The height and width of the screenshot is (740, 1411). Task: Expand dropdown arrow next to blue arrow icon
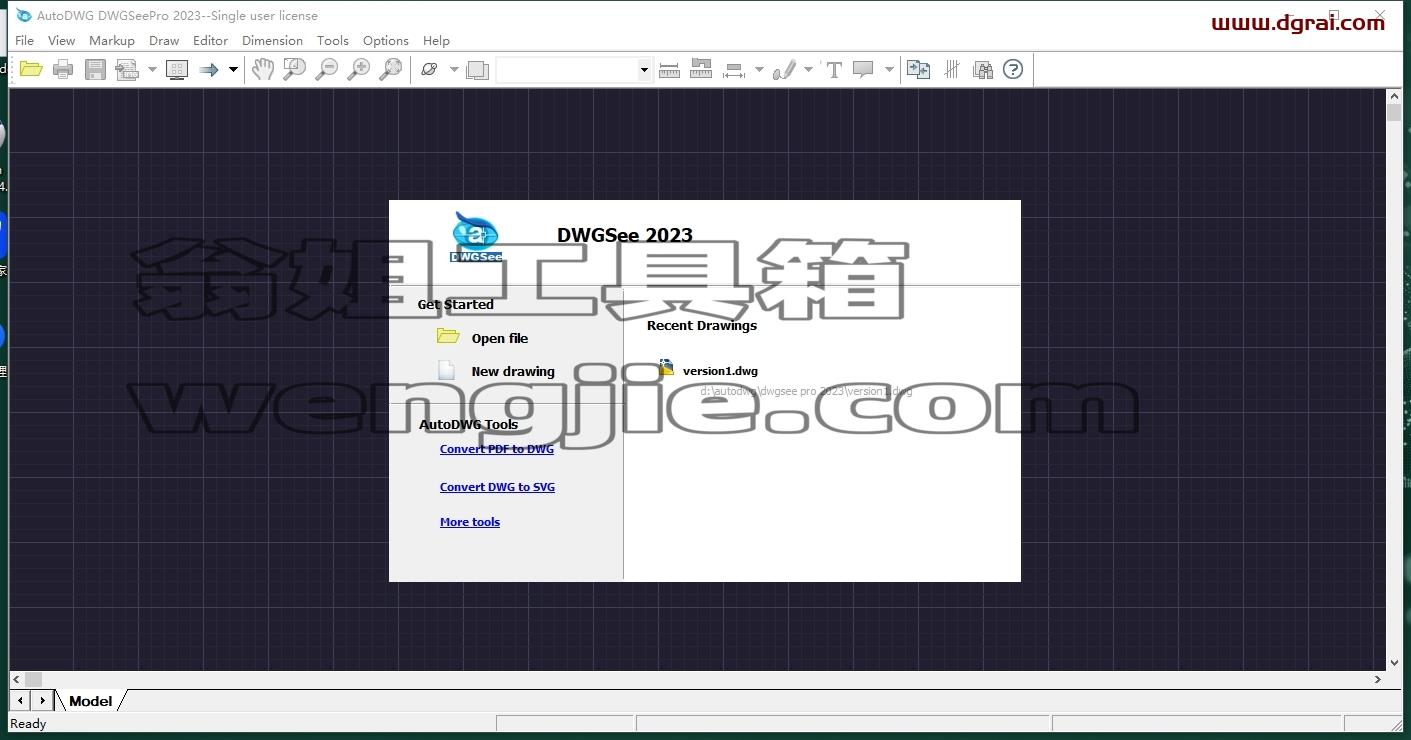point(233,70)
